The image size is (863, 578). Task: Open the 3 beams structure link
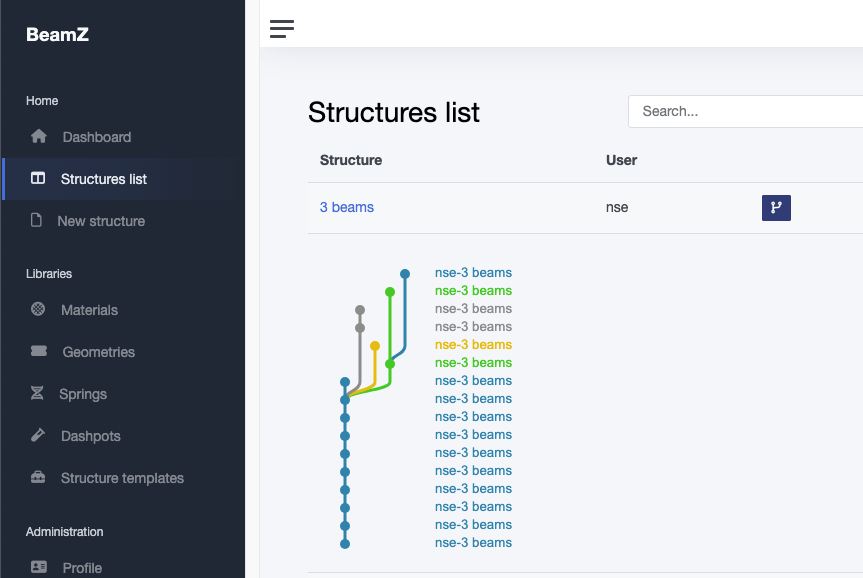346,207
